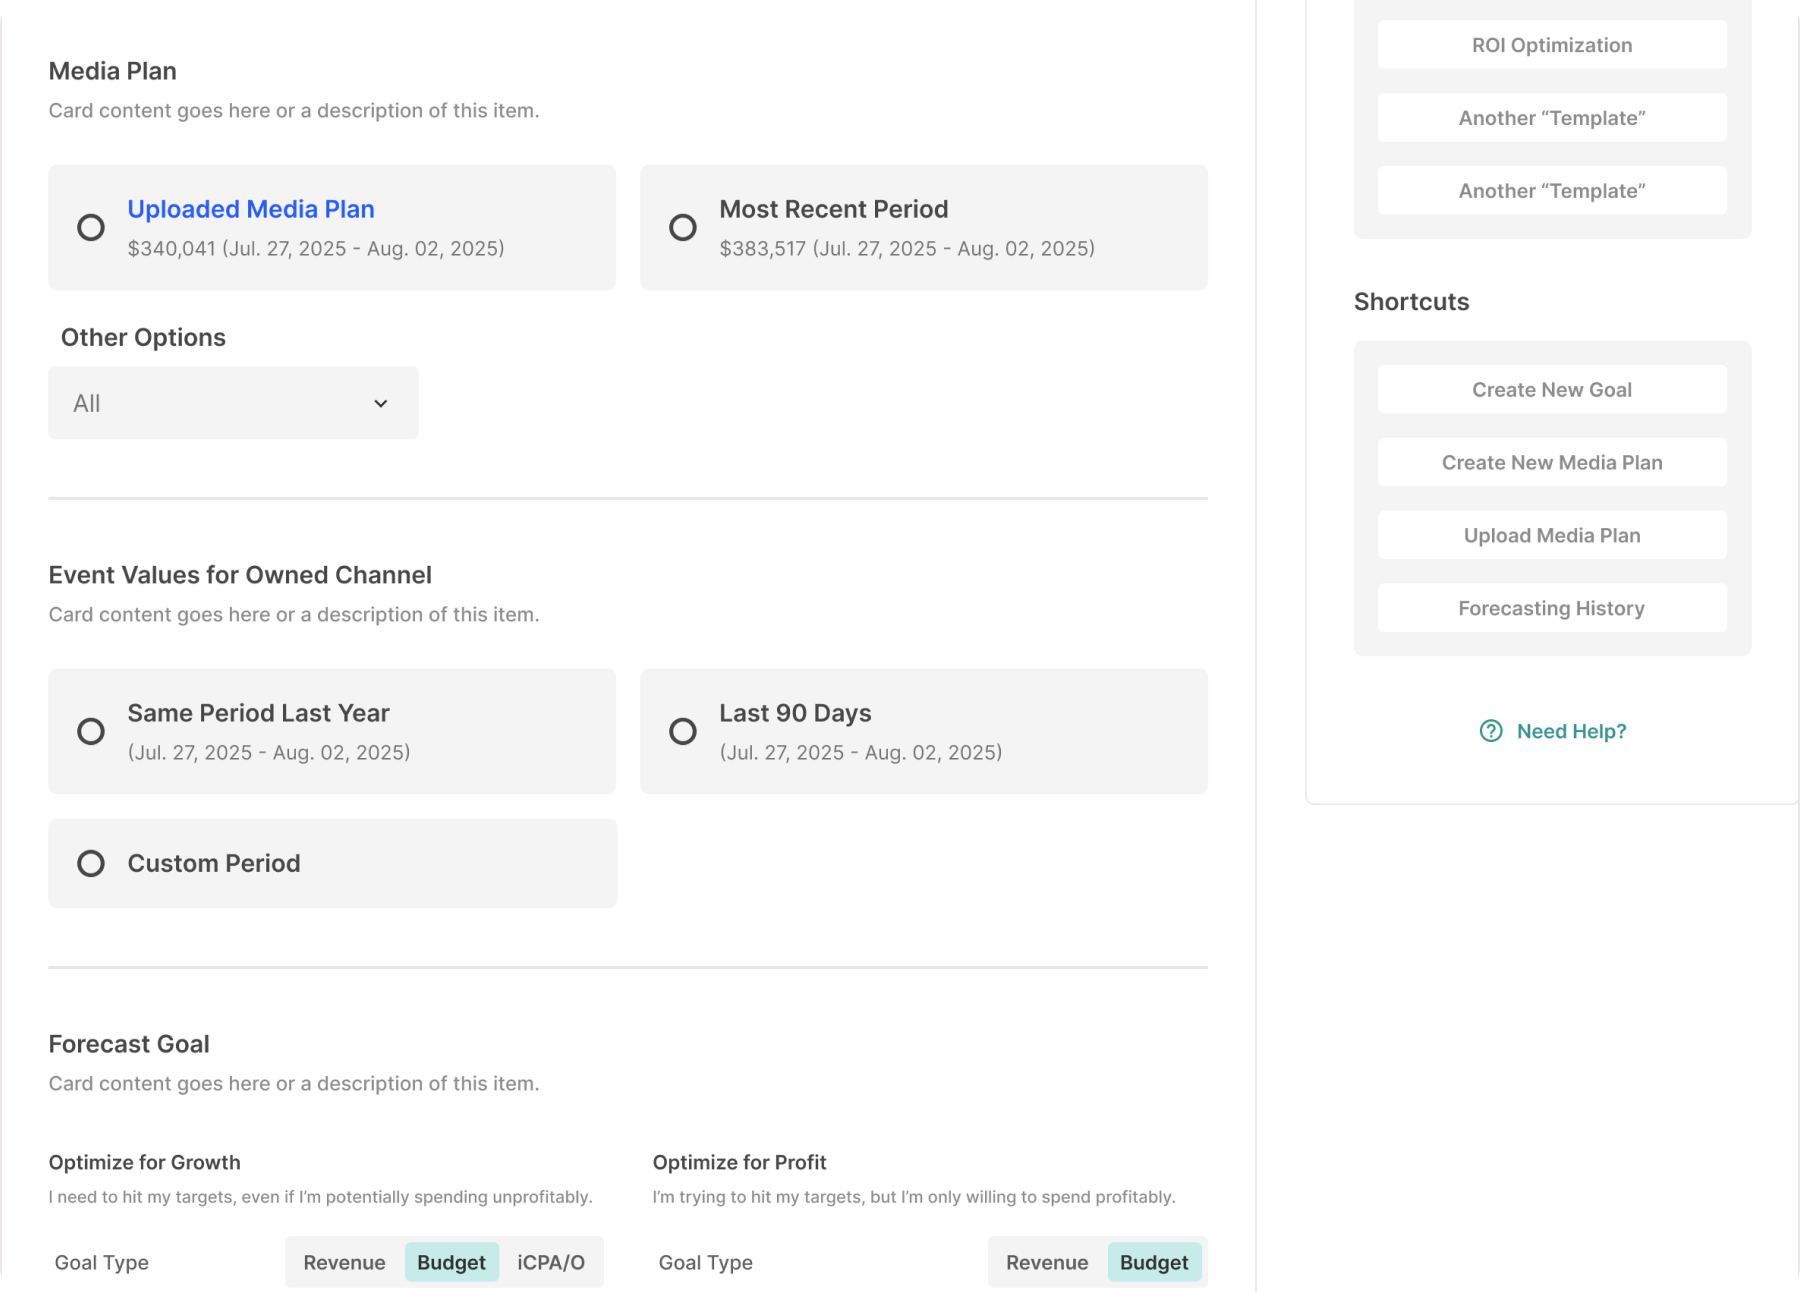The height and width of the screenshot is (1292, 1800).
Task: Select Budget under Optimize for Profit
Action: pyautogui.click(x=1154, y=1262)
